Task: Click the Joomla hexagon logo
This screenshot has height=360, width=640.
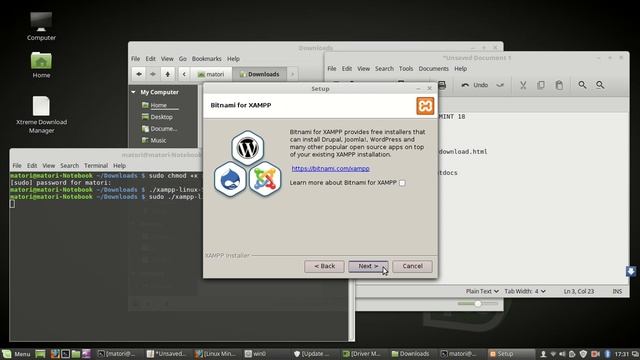Action: (265, 179)
